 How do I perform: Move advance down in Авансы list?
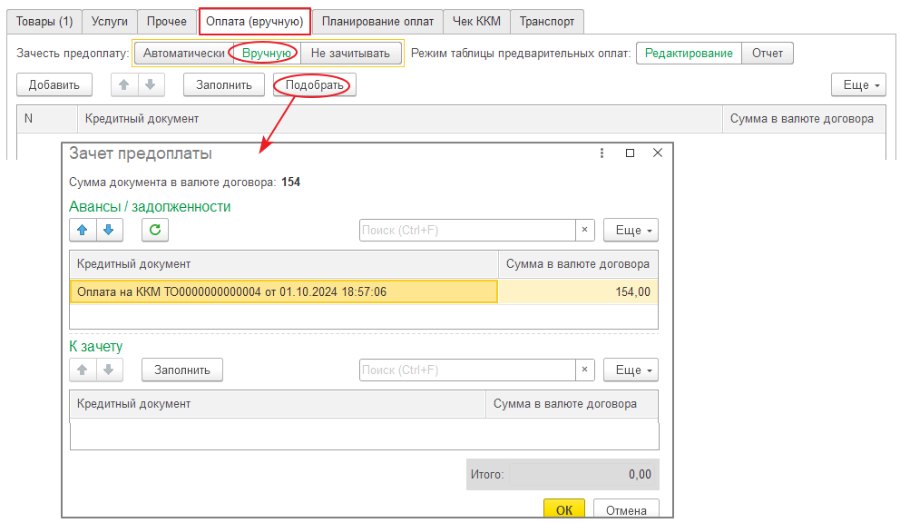pyautogui.click(x=109, y=230)
